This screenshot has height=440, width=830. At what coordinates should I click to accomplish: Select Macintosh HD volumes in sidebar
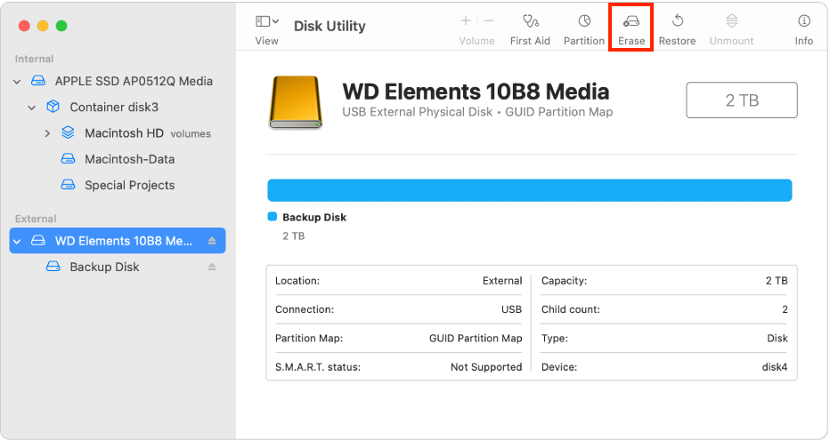point(148,133)
